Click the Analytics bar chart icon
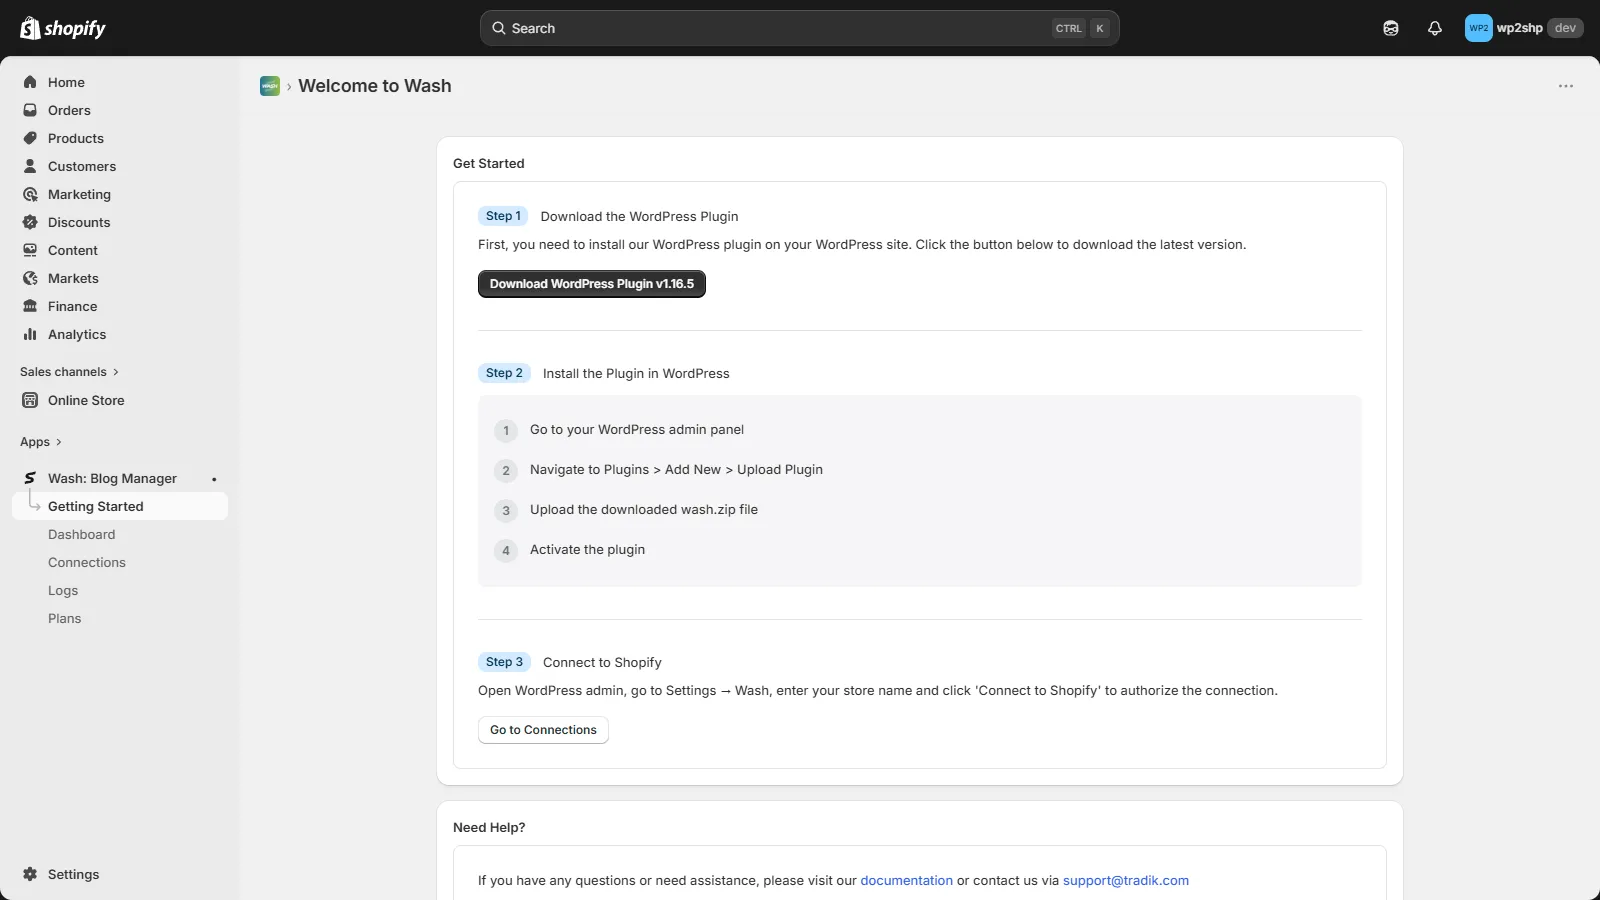Image resolution: width=1600 pixels, height=900 pixels. pyautogui.click(x=30, y=334)
